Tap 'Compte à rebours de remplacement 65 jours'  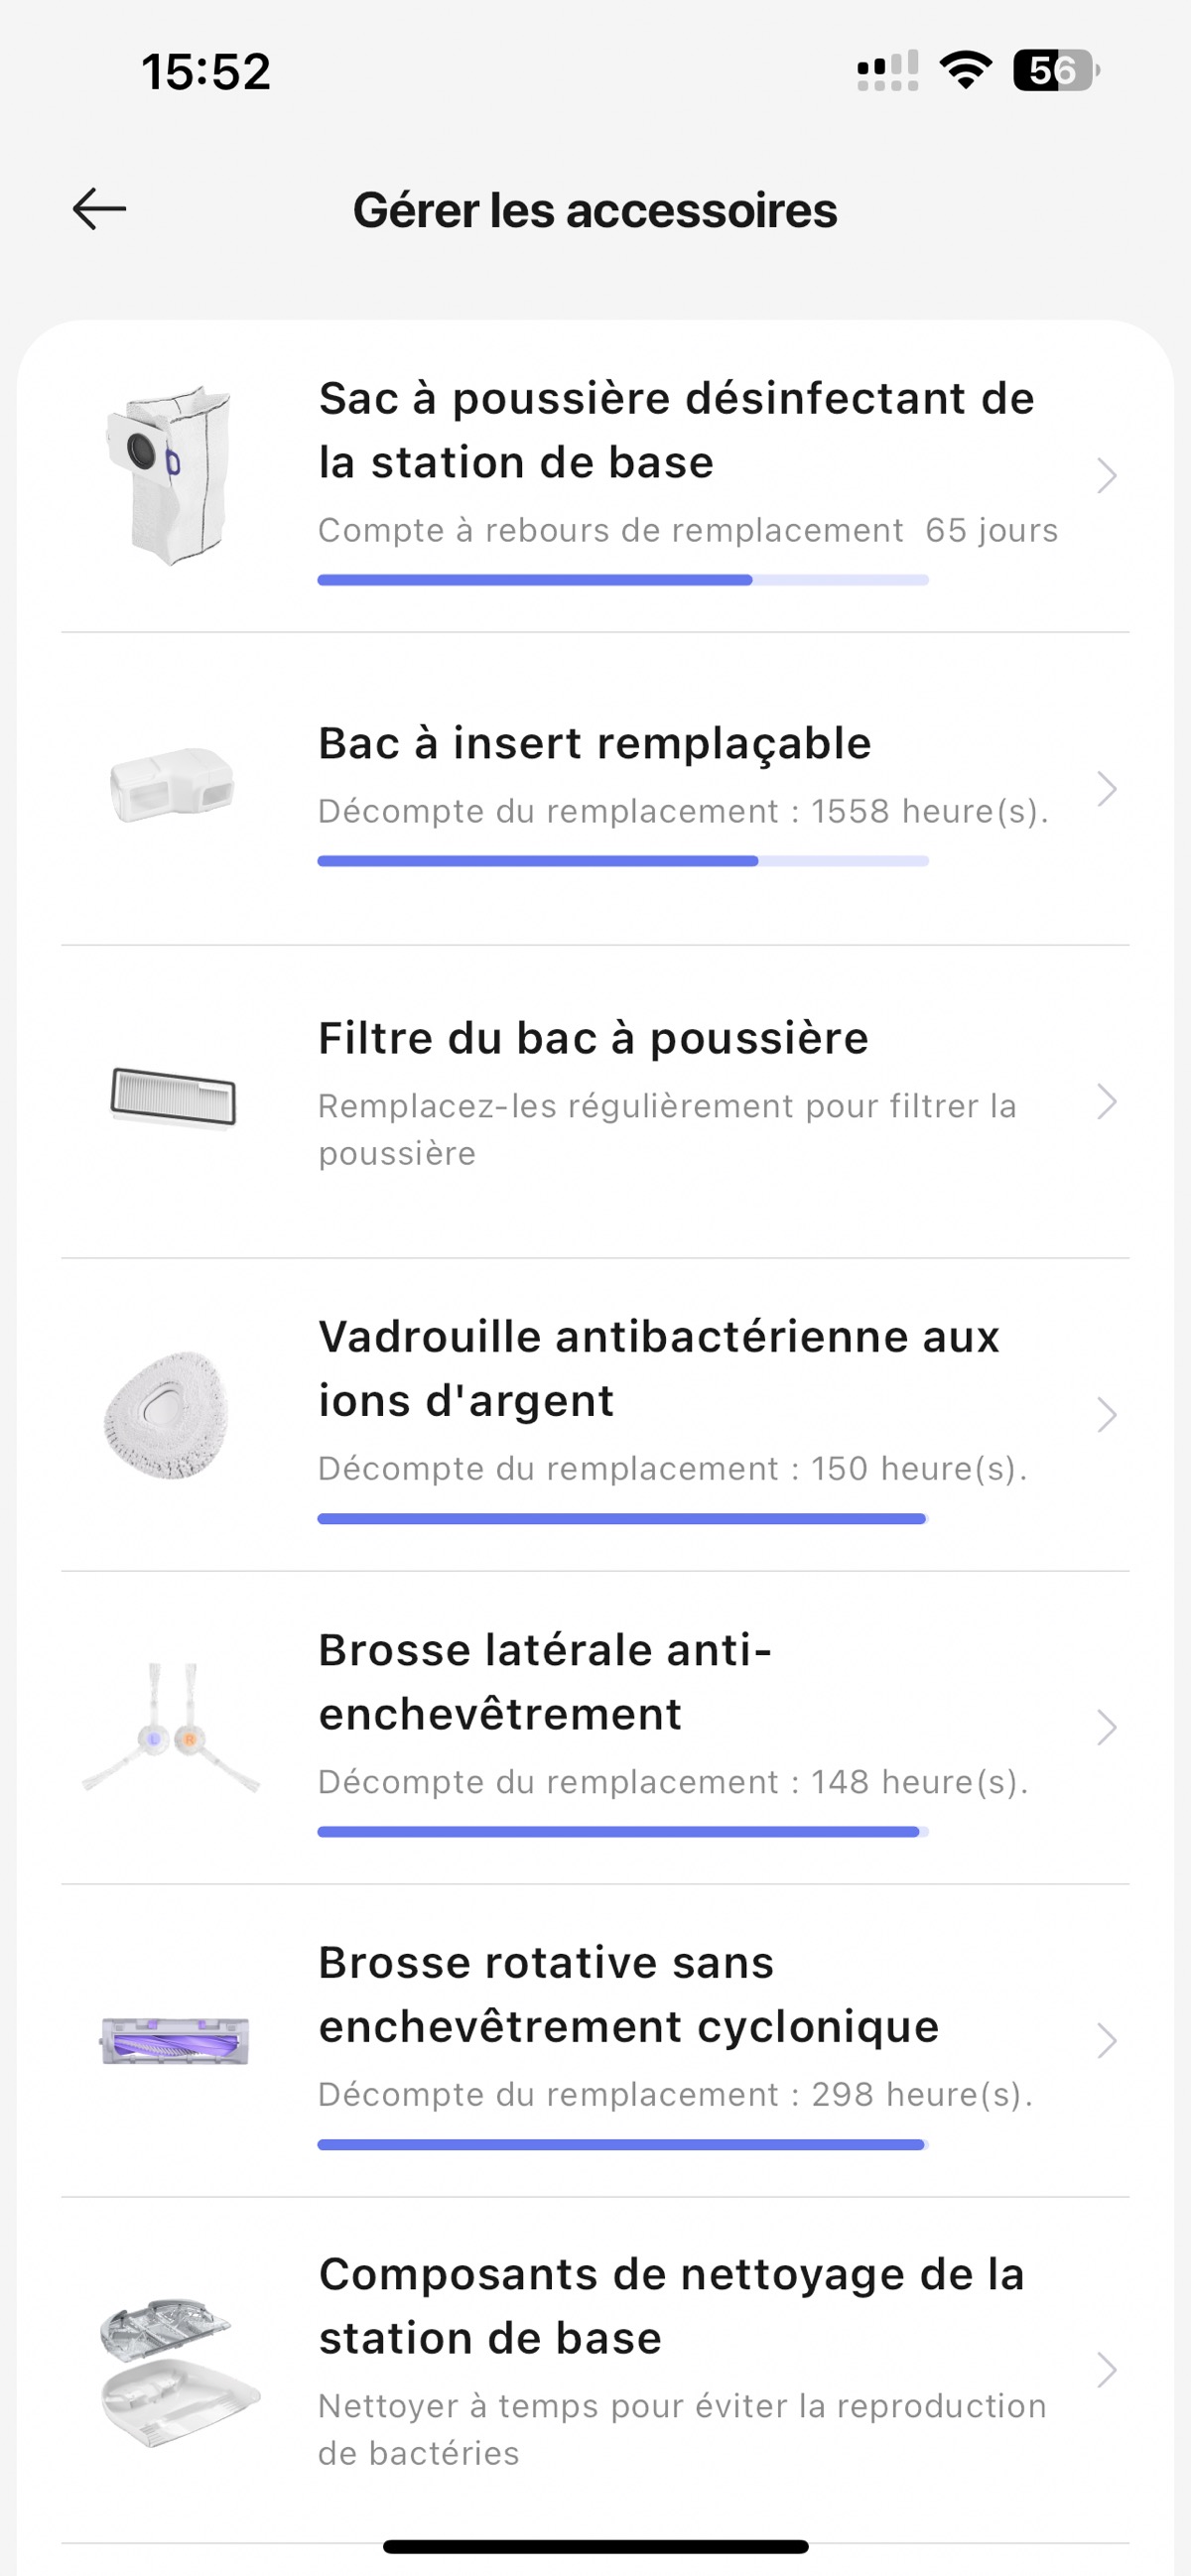[x=687, y=530]
